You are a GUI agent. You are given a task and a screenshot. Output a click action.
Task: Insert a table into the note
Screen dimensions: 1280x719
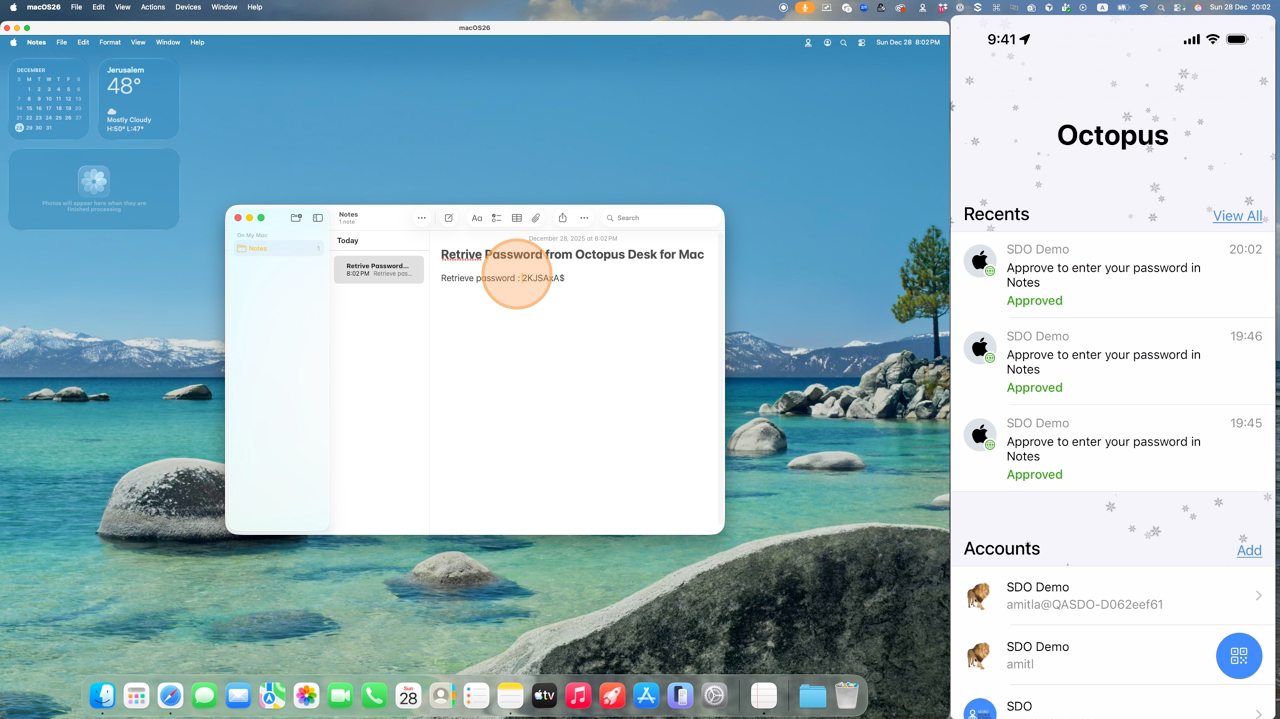517,218
